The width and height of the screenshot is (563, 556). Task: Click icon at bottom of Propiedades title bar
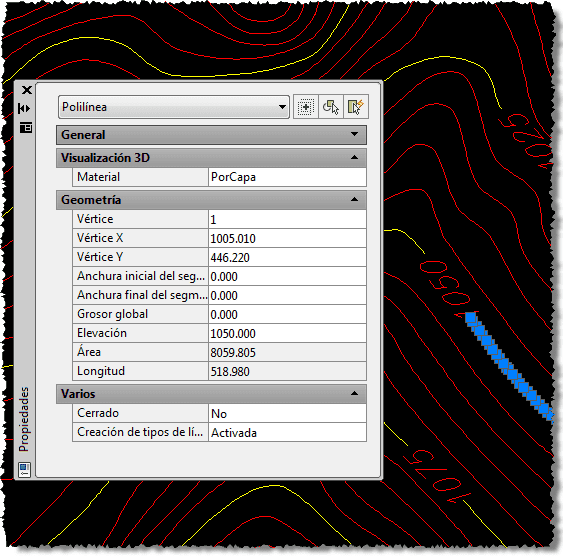24,469
